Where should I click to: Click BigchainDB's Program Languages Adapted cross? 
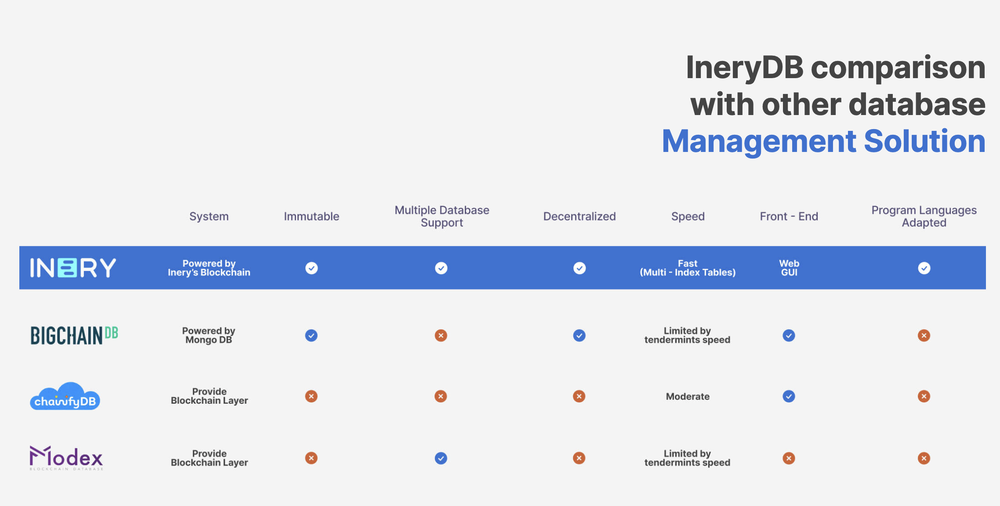923,335
